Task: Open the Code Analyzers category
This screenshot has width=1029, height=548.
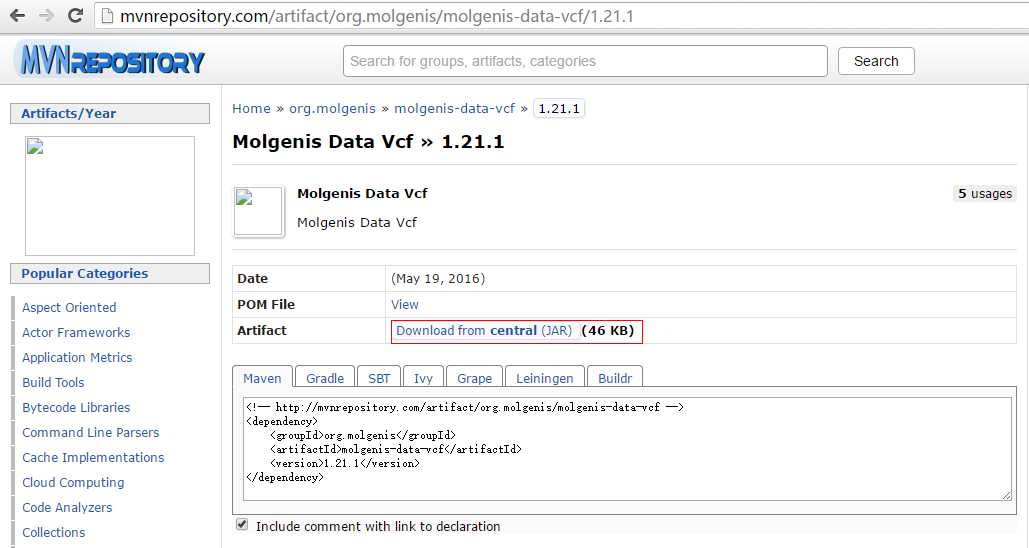Action: pos(67,507)
